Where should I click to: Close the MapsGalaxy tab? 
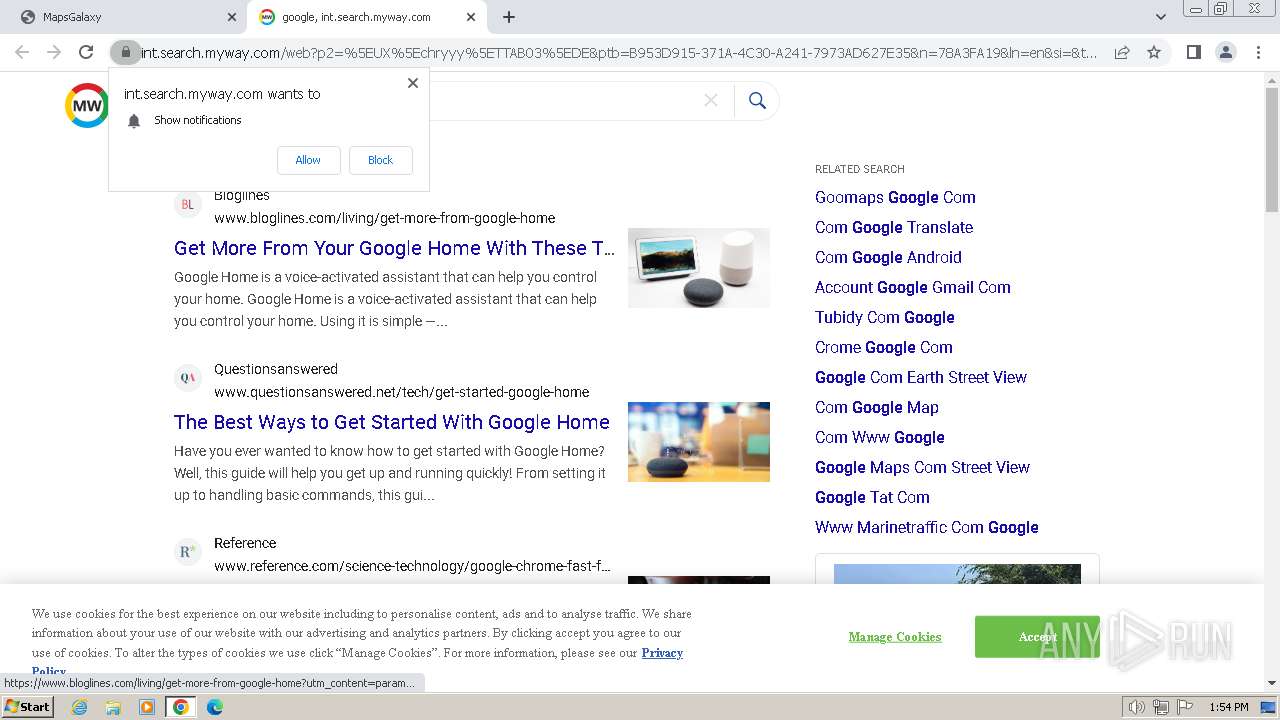pos(232,17)
